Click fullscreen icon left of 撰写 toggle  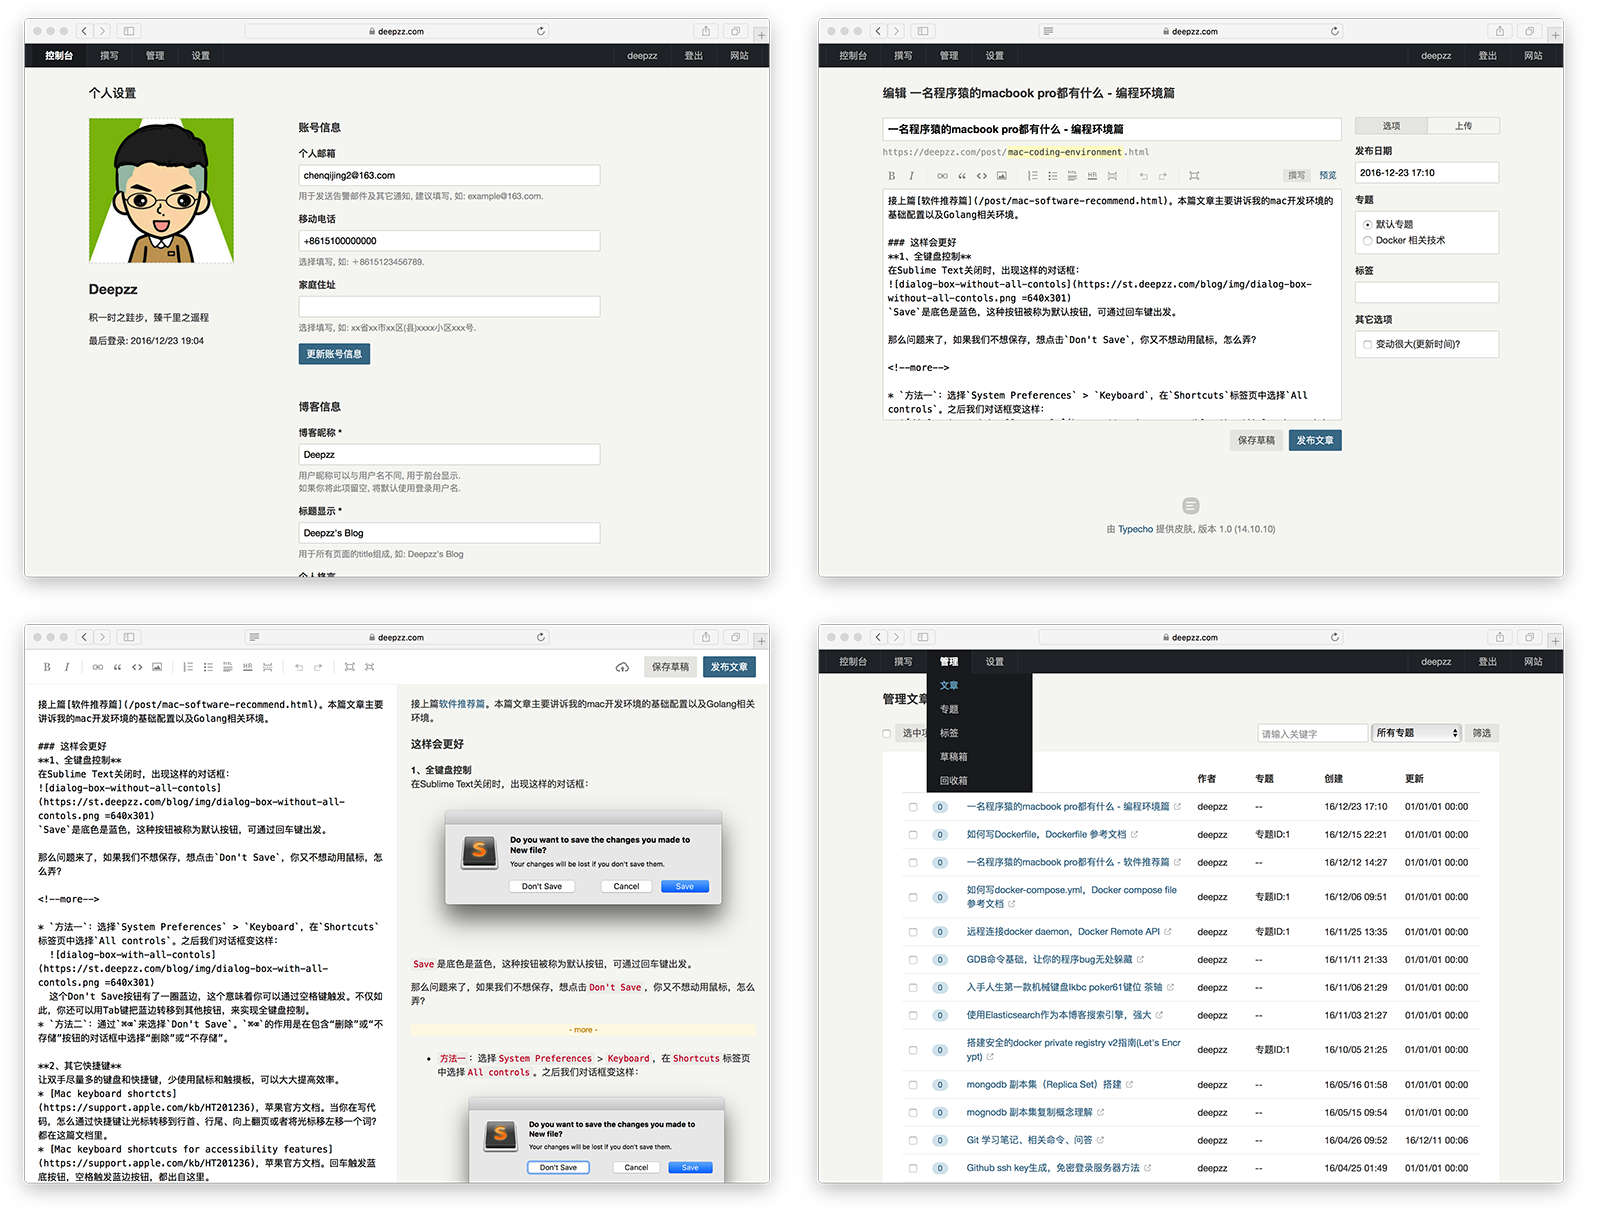click(1194, 176)
